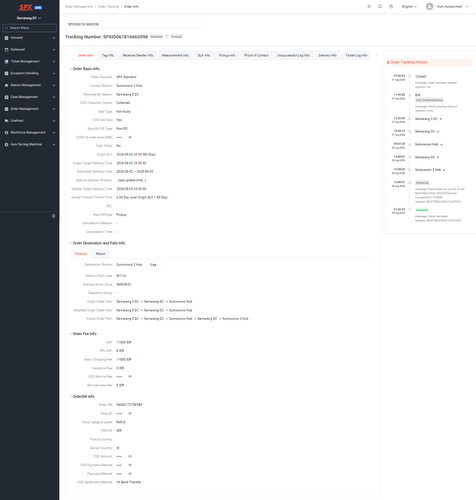Click the SPX logo in the sidebar
The height and width of the screenshot is (500, 476).
[x=26, y=7]
